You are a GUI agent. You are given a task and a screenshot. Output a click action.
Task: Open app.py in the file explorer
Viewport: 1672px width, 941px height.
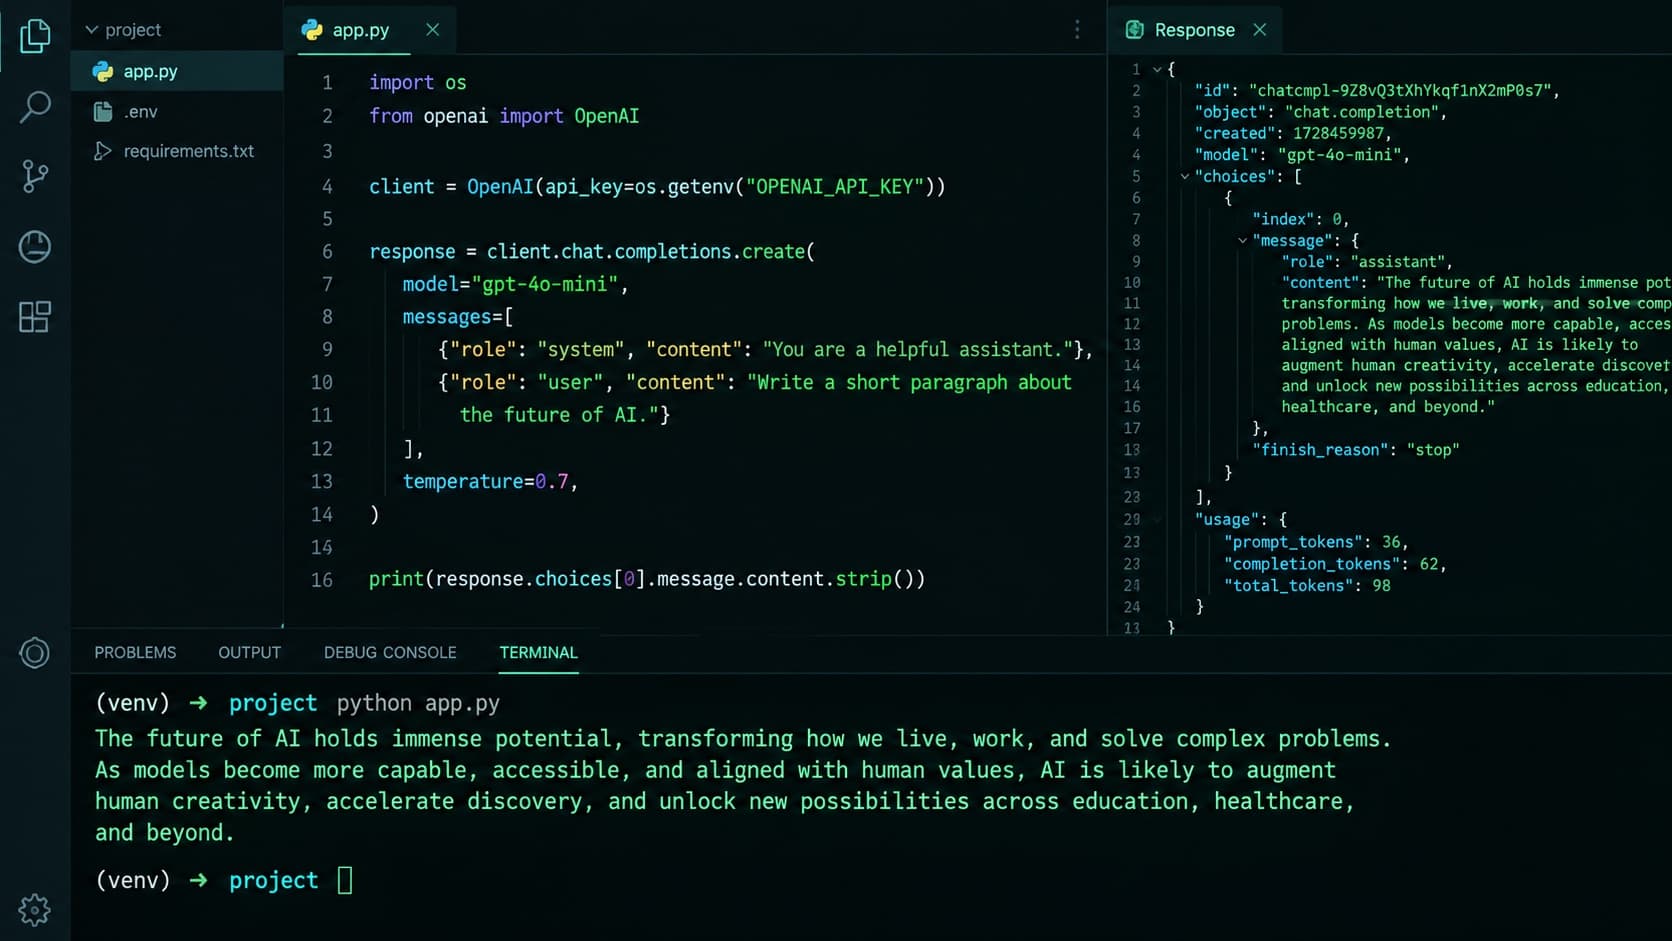[x=177, y=71]
